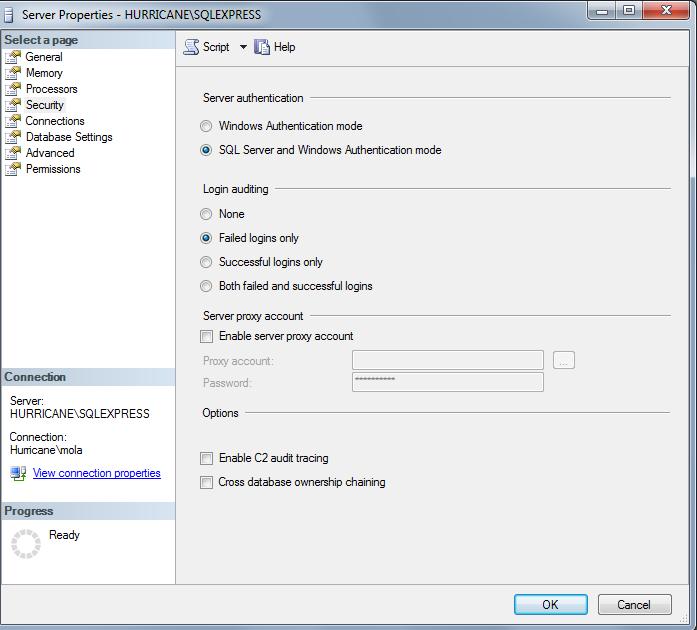The height and width of the screenshot is (630, 697).
Task: Click the Permissions page icon
Action: click(x=13, y=169)
